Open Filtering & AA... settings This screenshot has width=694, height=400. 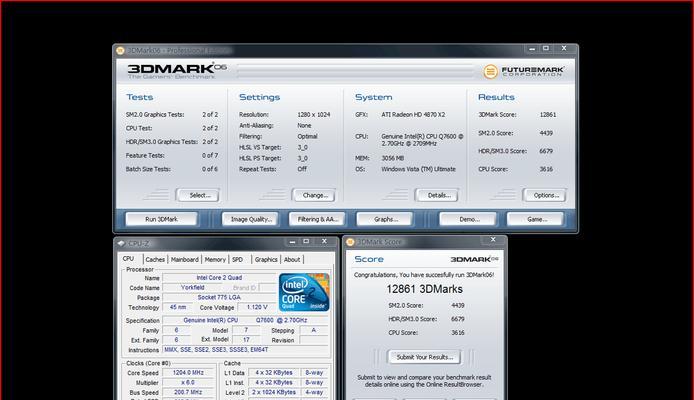317,219
